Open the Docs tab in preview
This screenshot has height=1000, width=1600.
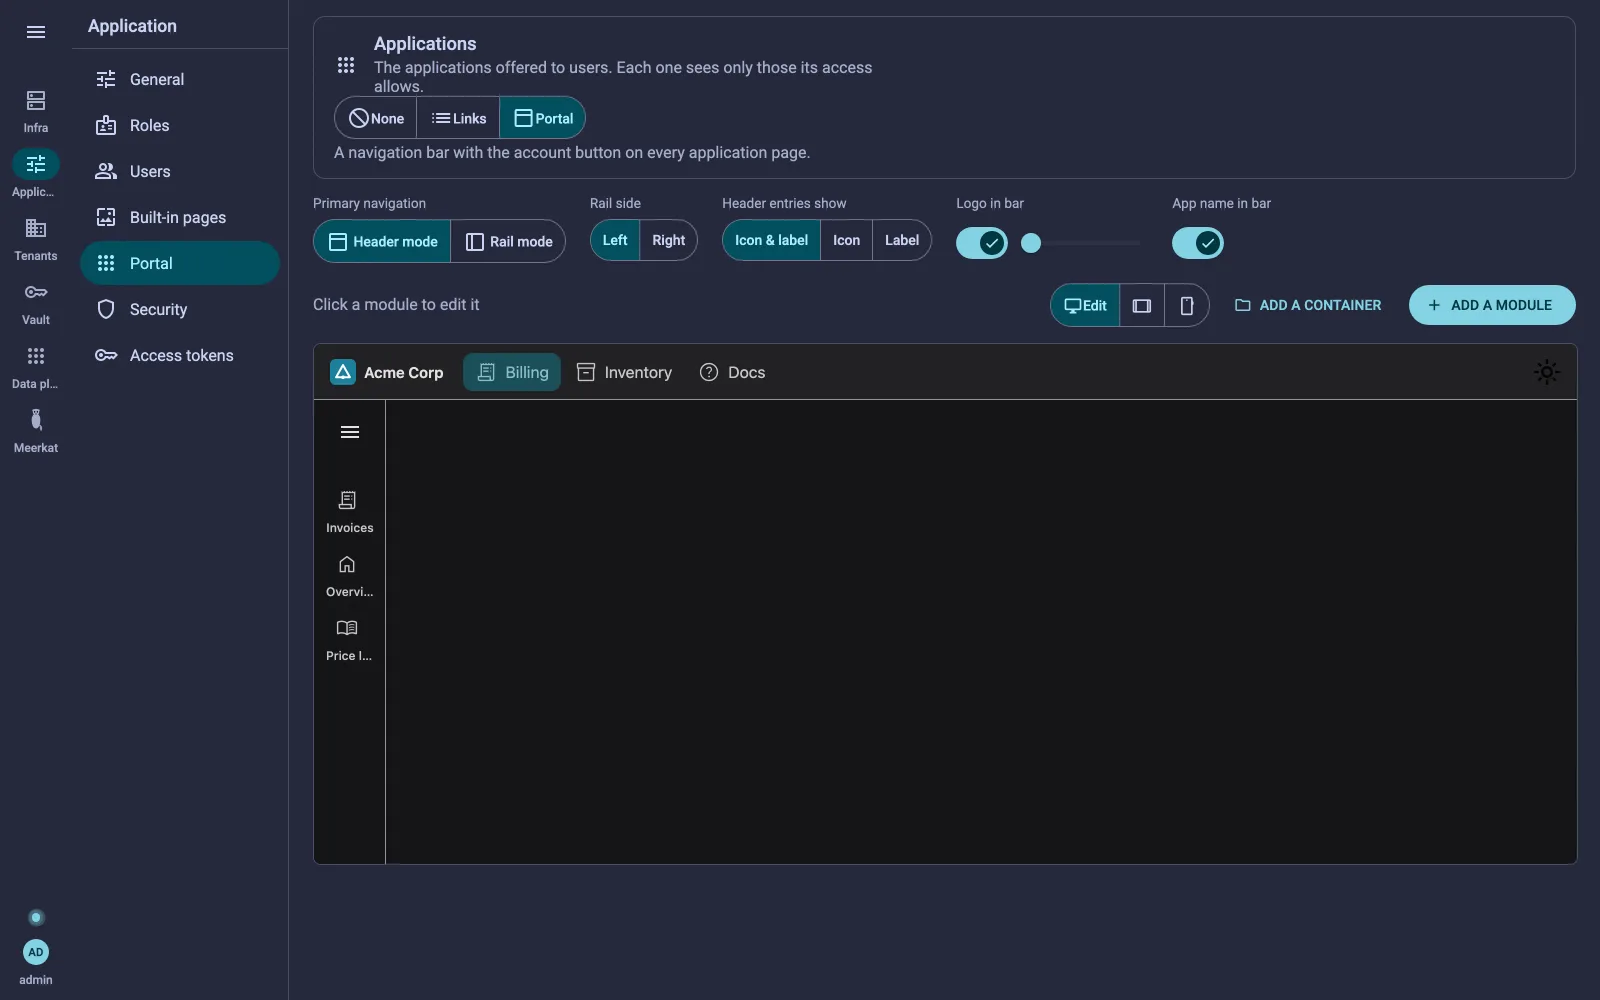(x=732, y=372)
